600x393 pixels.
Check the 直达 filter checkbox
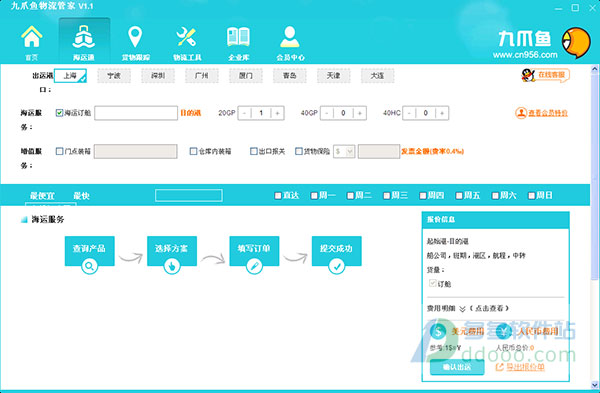(278, 196)
